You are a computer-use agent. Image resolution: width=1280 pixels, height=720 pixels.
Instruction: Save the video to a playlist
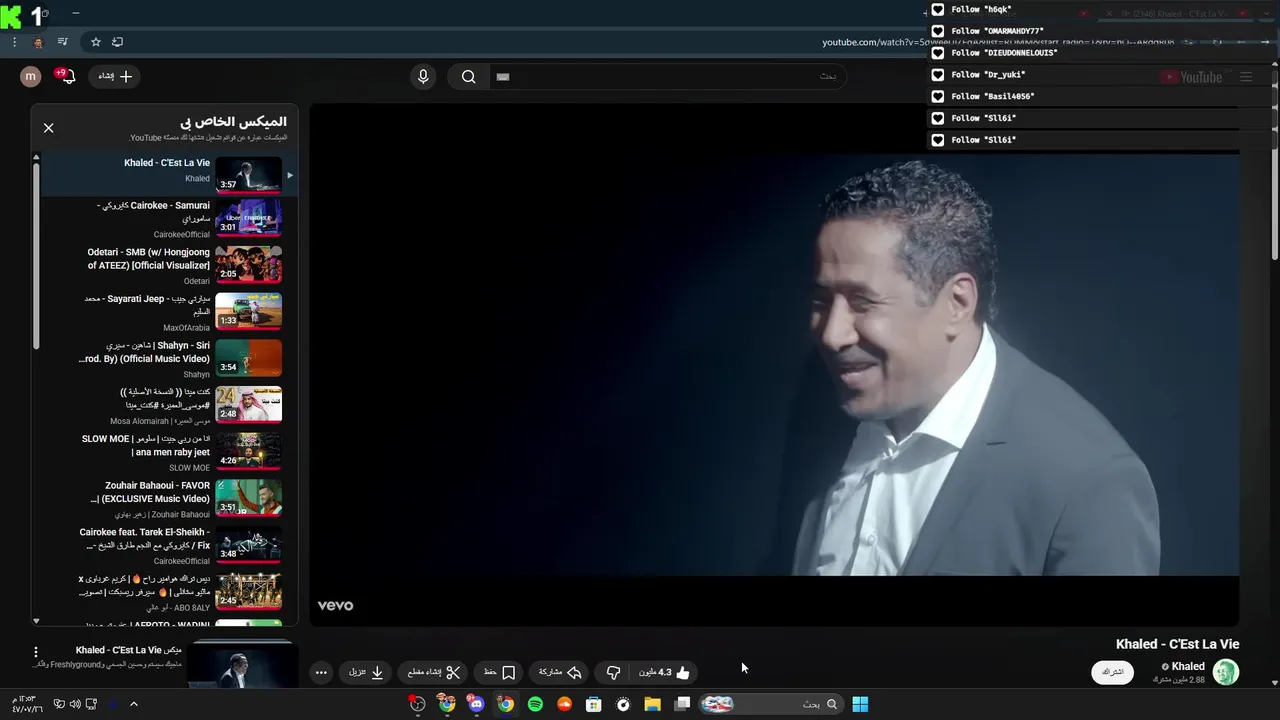point(499,673)
